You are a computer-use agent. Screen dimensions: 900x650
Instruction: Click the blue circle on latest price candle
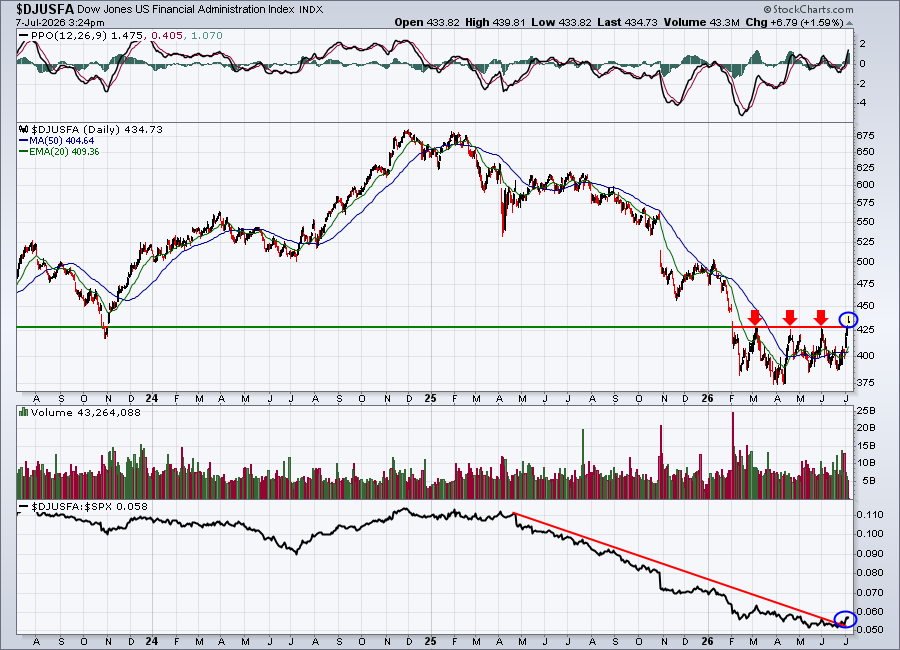click(x=848, y=319)
